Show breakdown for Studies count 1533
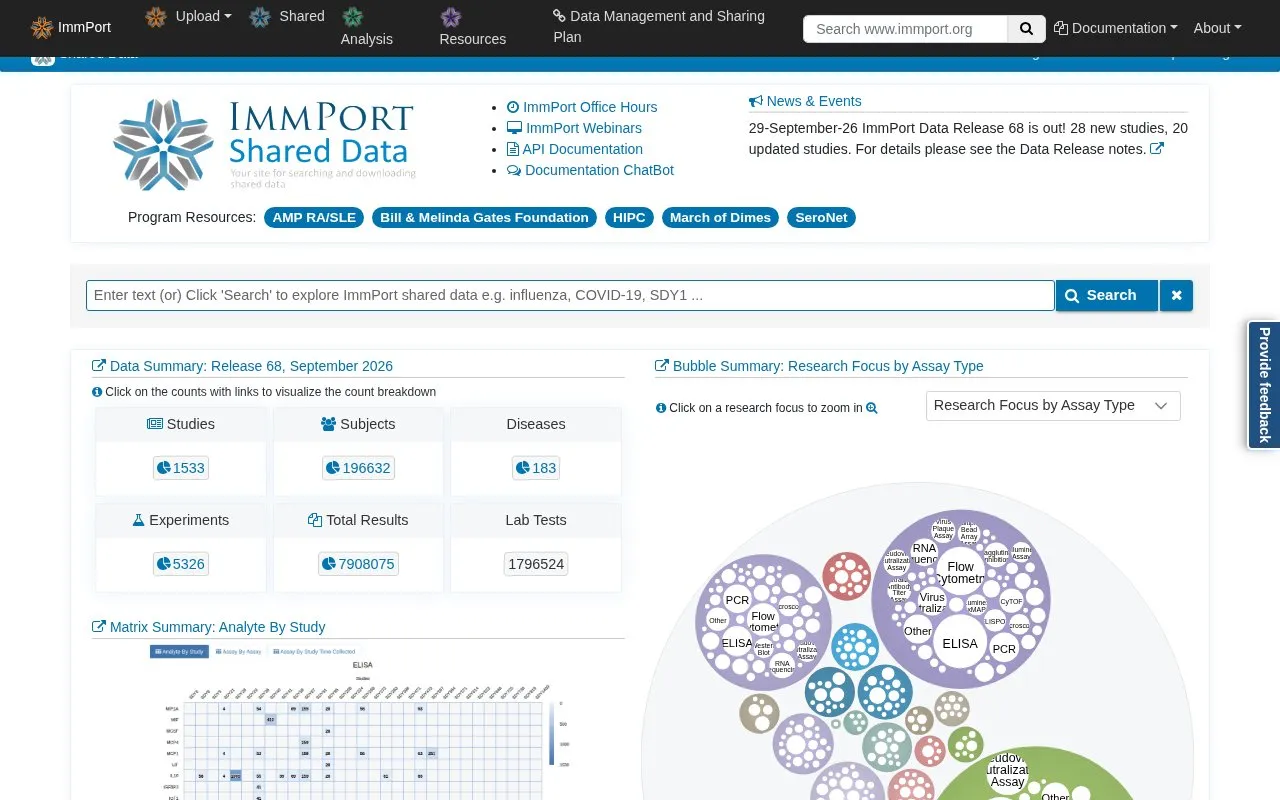 click(181, 468)
